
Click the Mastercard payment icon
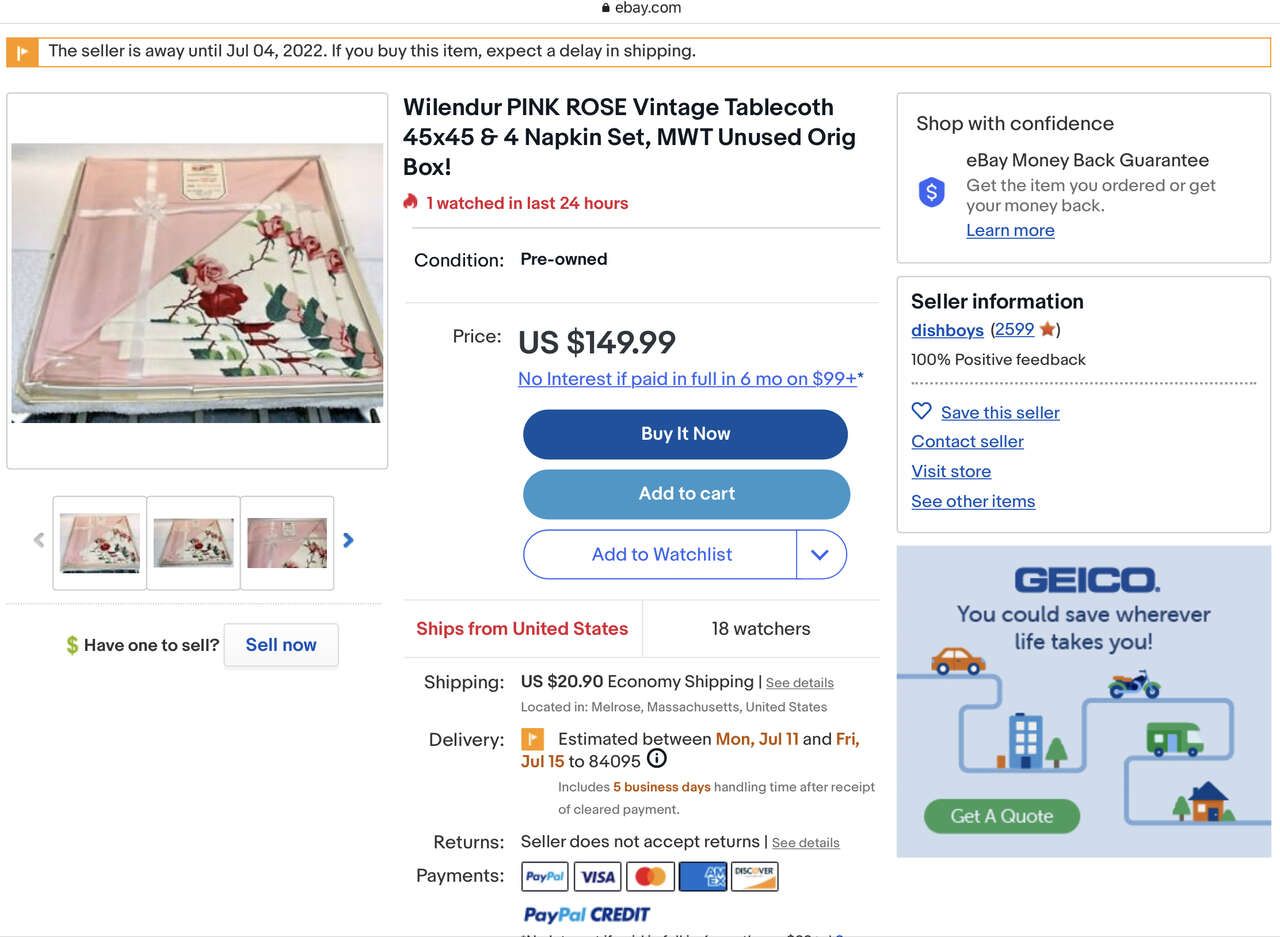pos(650,876)
